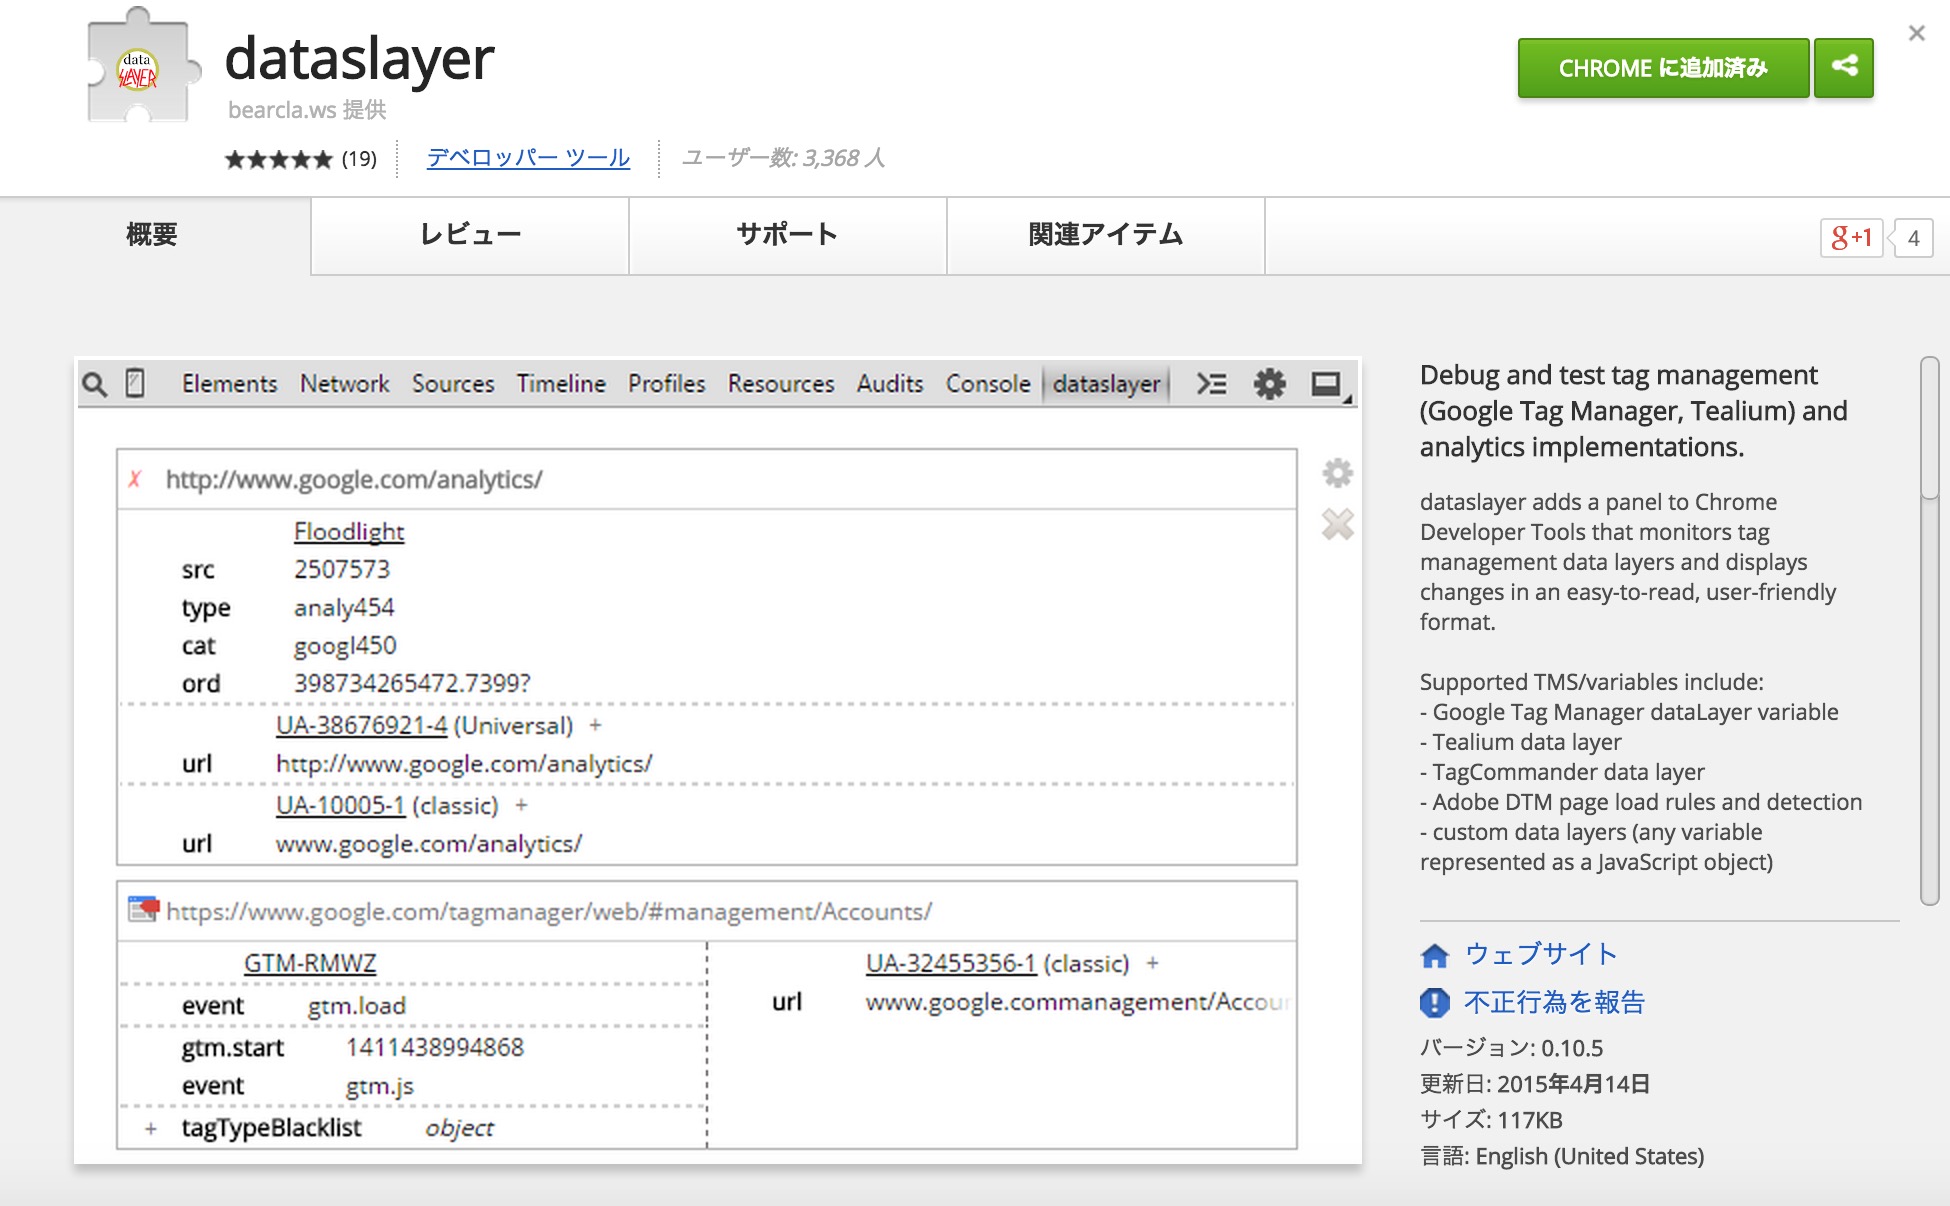Click the show console drawer icon
The image size is (1950, 1206).
click(x=1212, y=384)
